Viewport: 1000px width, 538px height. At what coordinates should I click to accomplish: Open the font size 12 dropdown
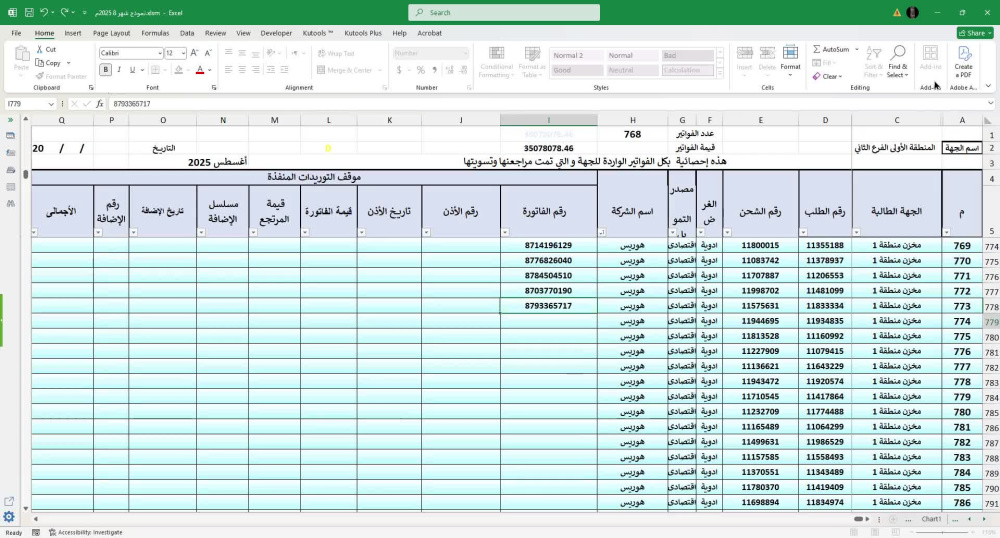(183, 53)
